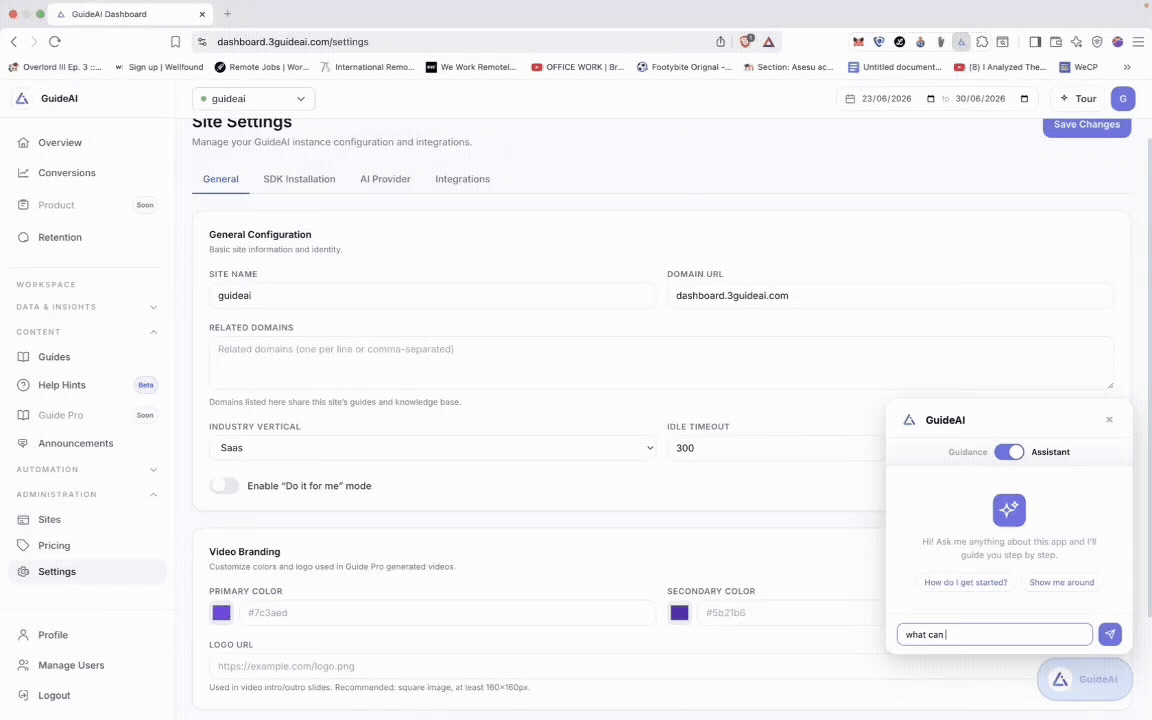Send the chat message with paper plane icon
The width and height of the screenshot is (1152, 720).
tap(1109, 634)
